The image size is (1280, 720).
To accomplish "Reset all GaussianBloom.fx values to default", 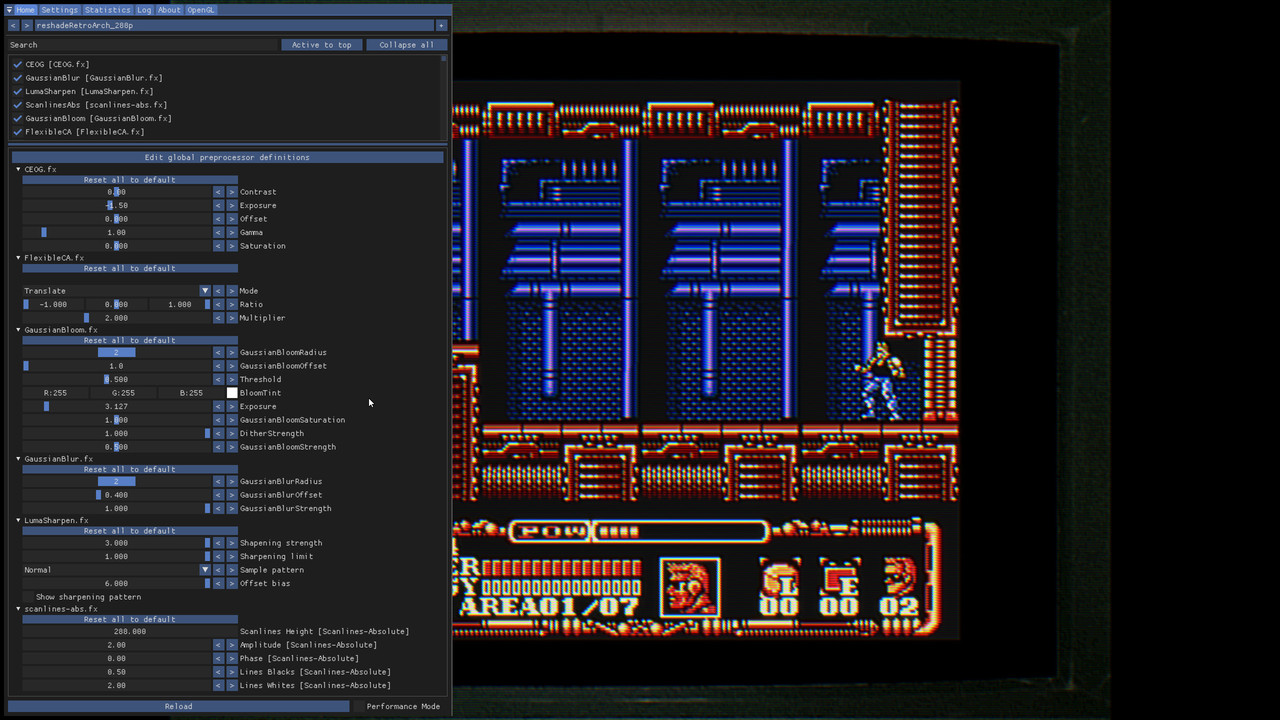I will (130, 341).
